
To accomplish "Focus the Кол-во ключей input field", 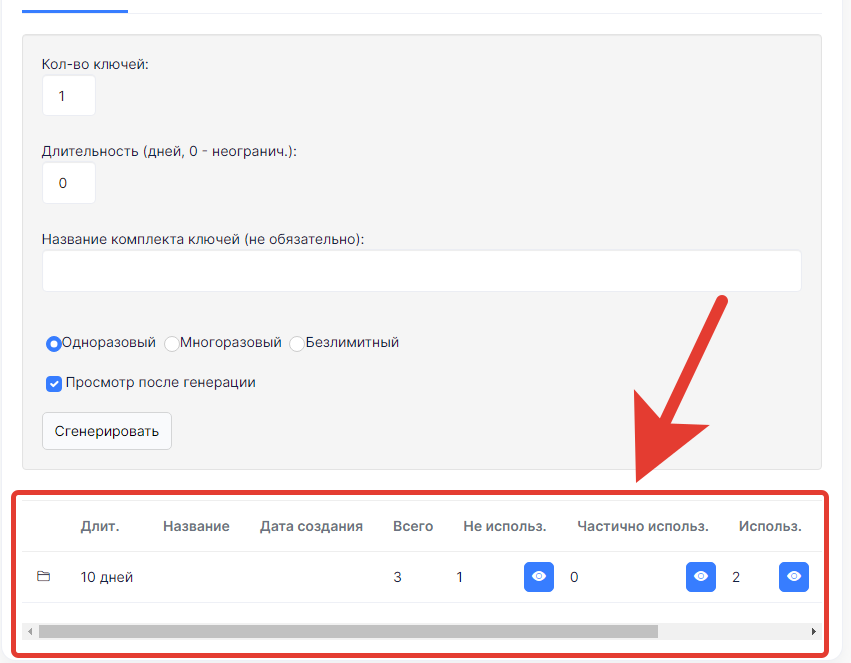I will pyautogui.click(x=69, y=95).
